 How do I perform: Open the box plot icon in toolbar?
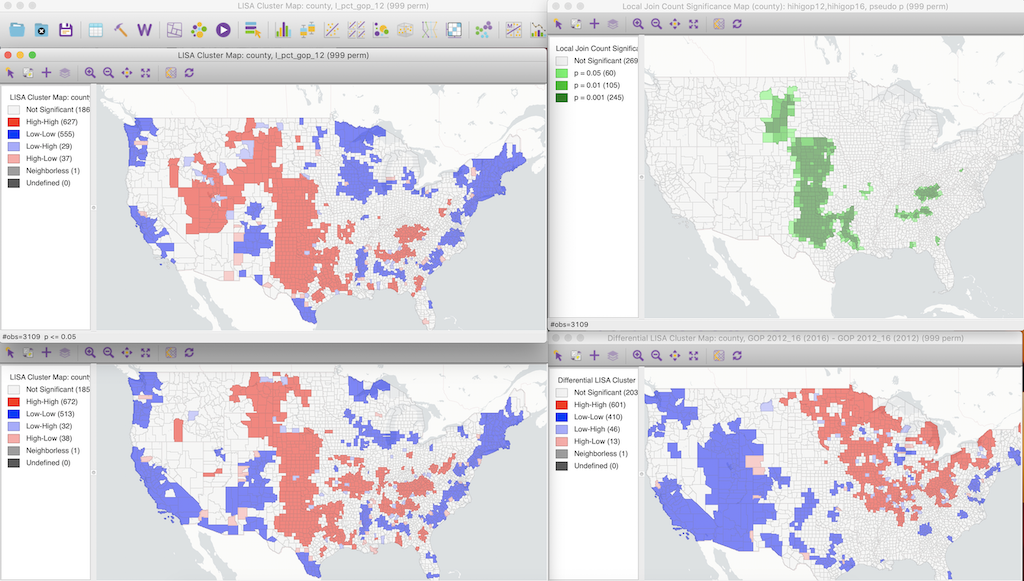click(x=306, y=30)
